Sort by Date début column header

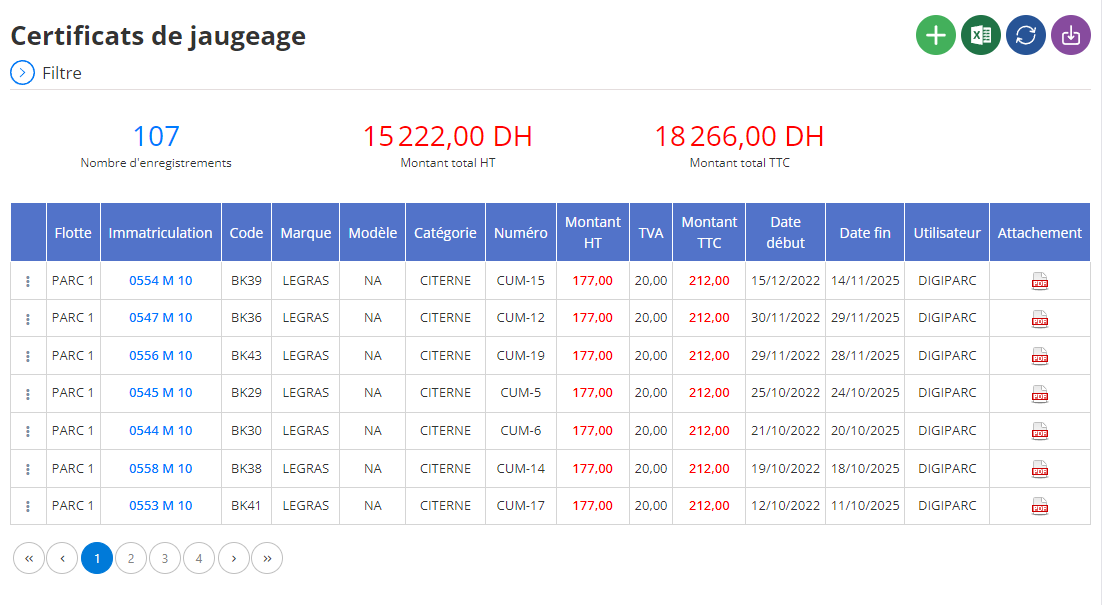[785, 233]
